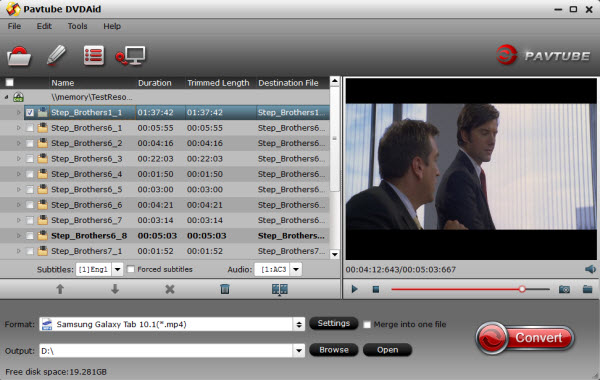Click the red task list icon
Viewport: 600px width, 380px height.
click(94, 55)
